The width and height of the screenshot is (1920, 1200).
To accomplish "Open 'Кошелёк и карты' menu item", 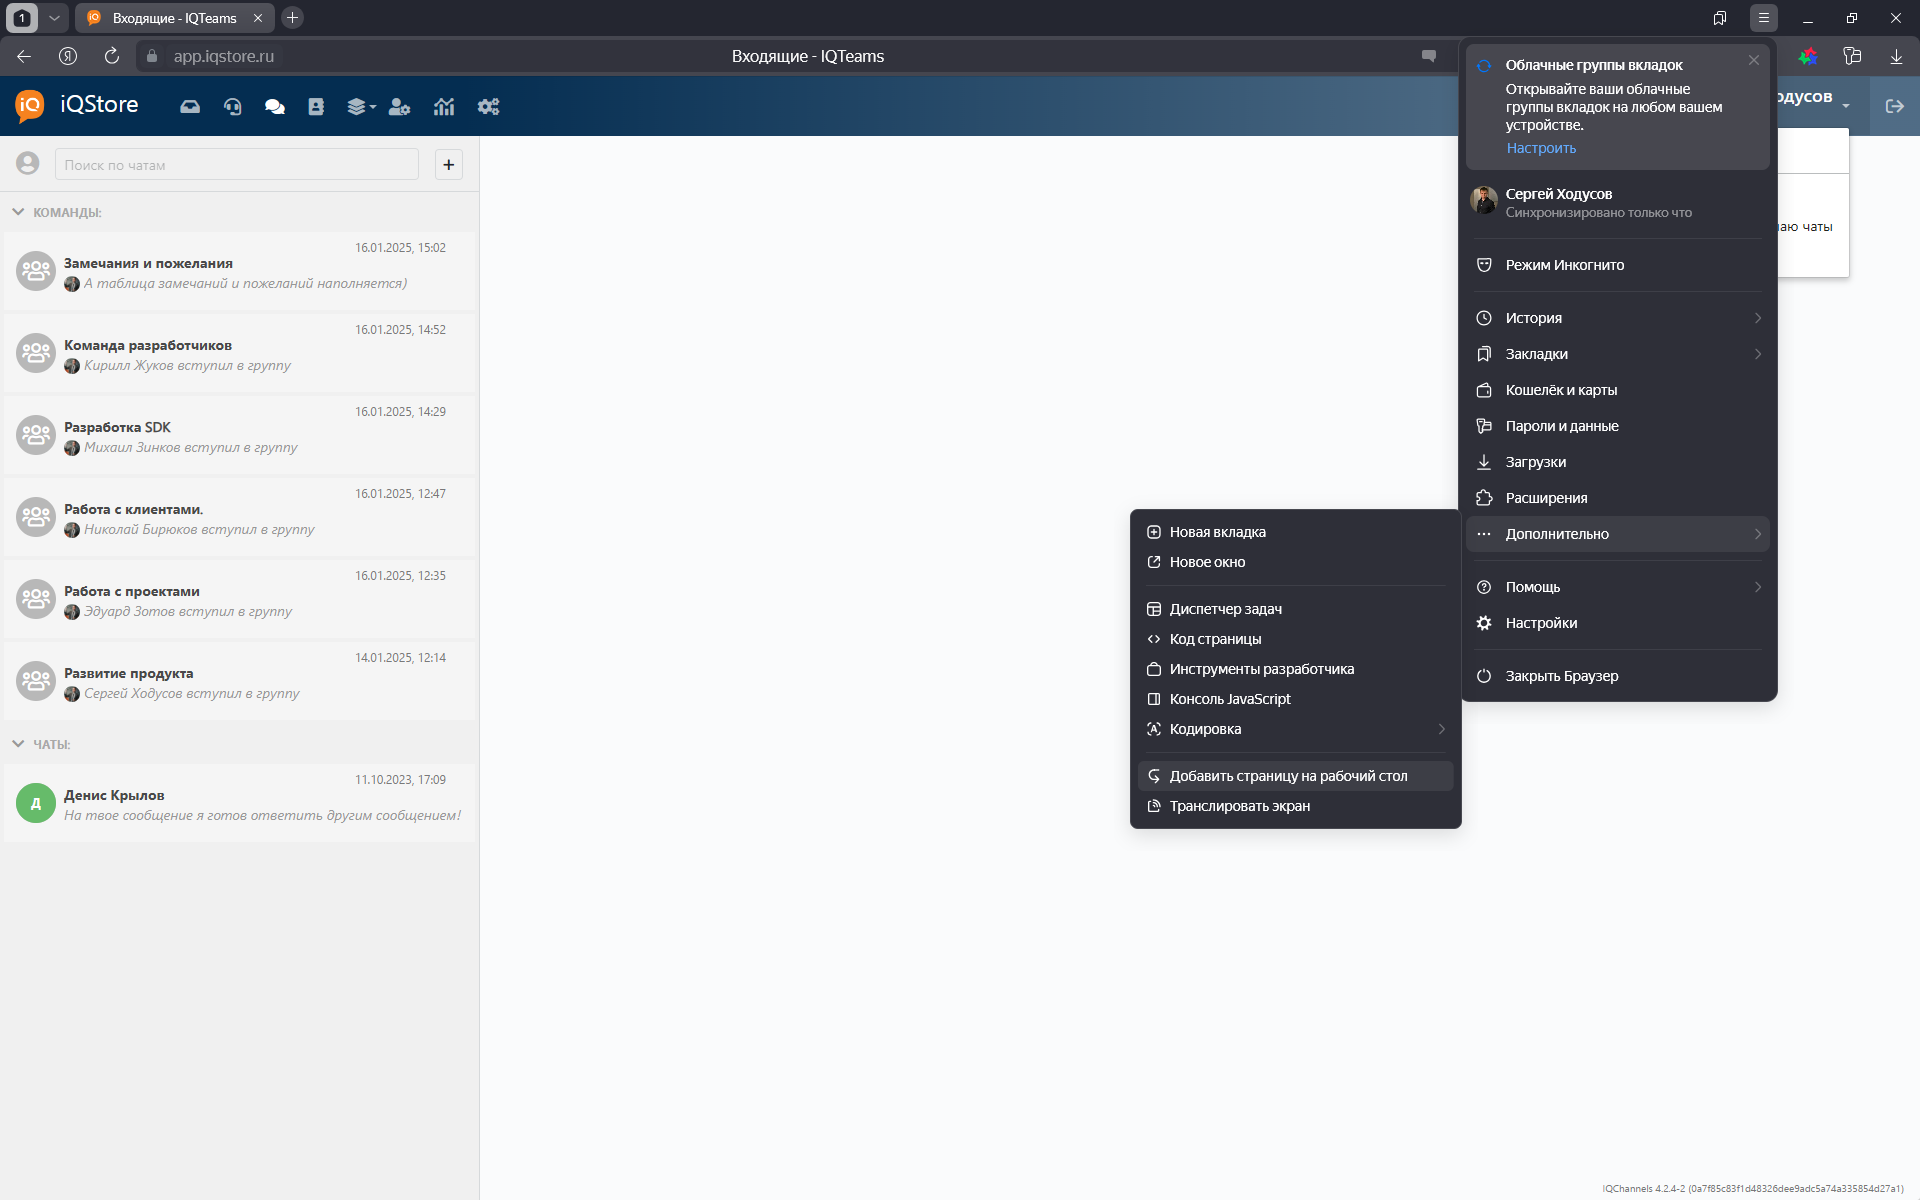I will 1618,390.
